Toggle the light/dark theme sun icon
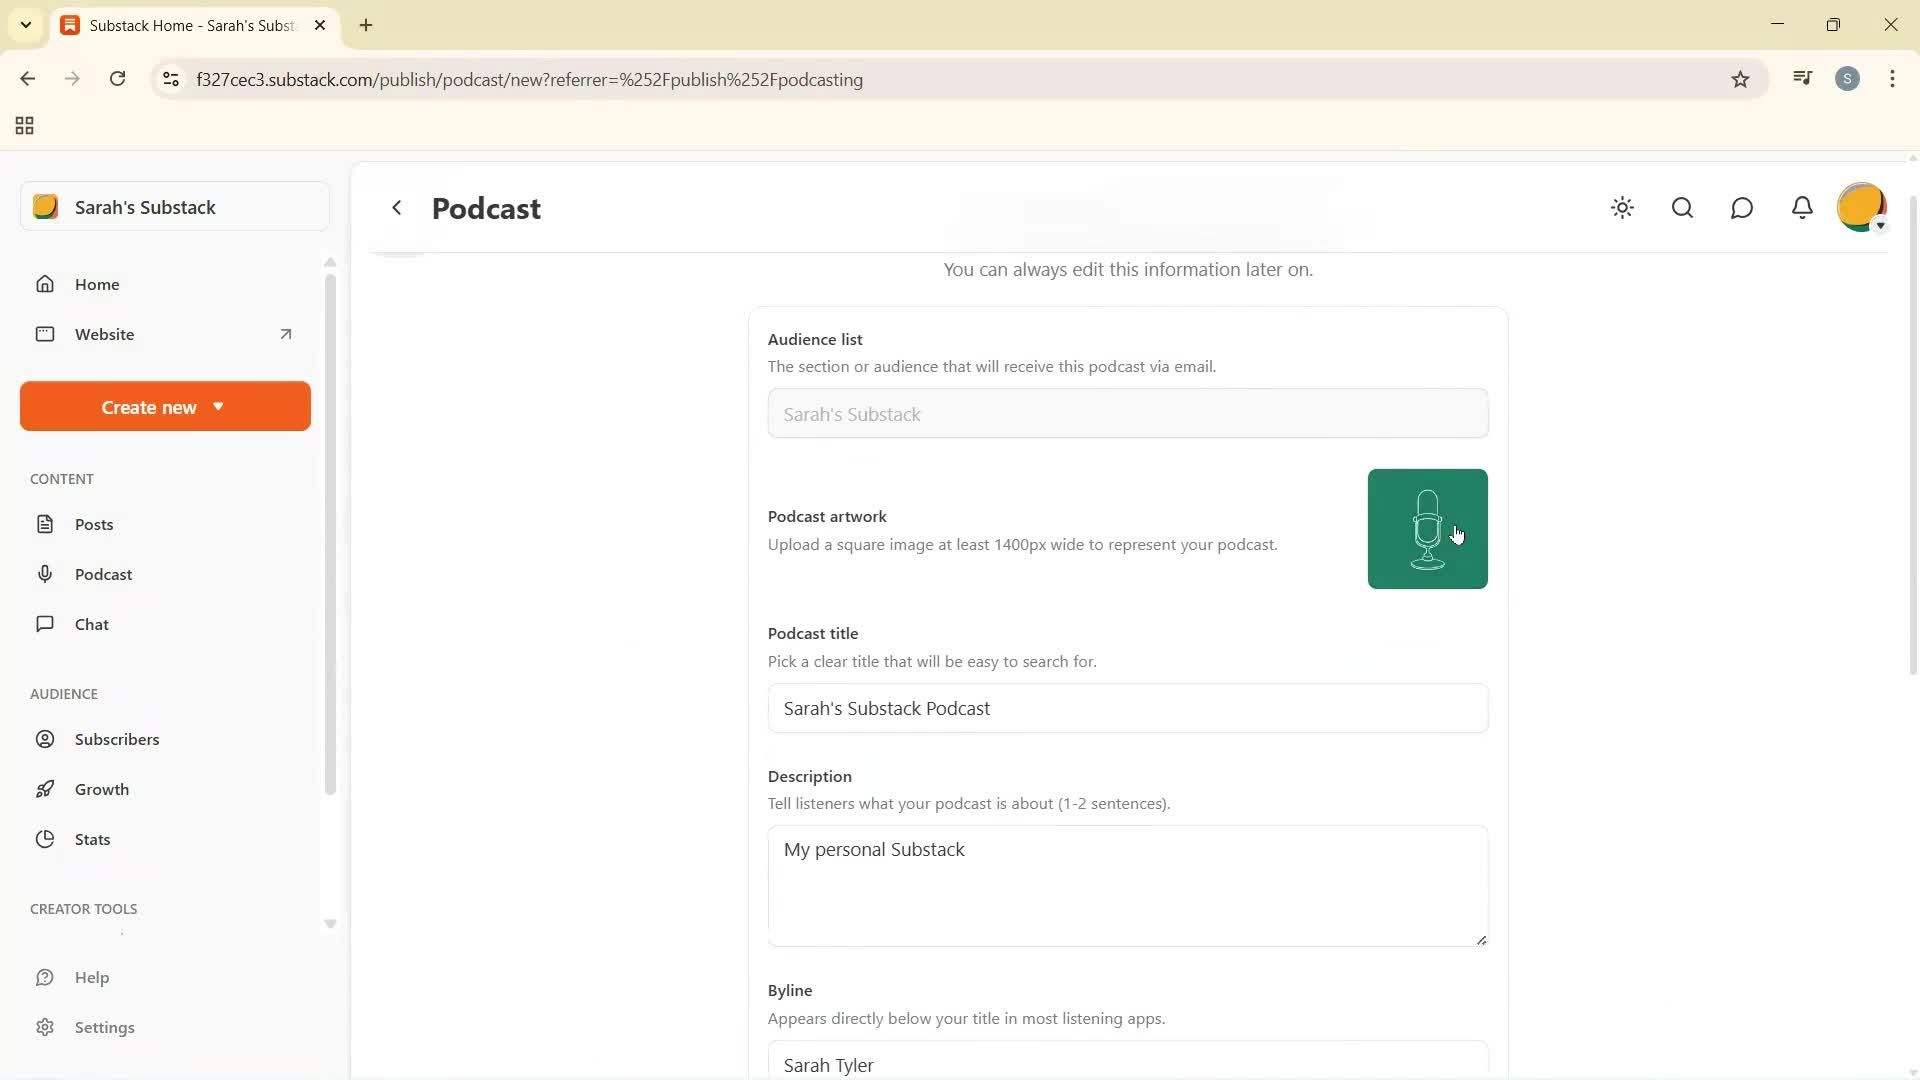This screenshot has width=1920, height=1080. tap(1622, 208)
